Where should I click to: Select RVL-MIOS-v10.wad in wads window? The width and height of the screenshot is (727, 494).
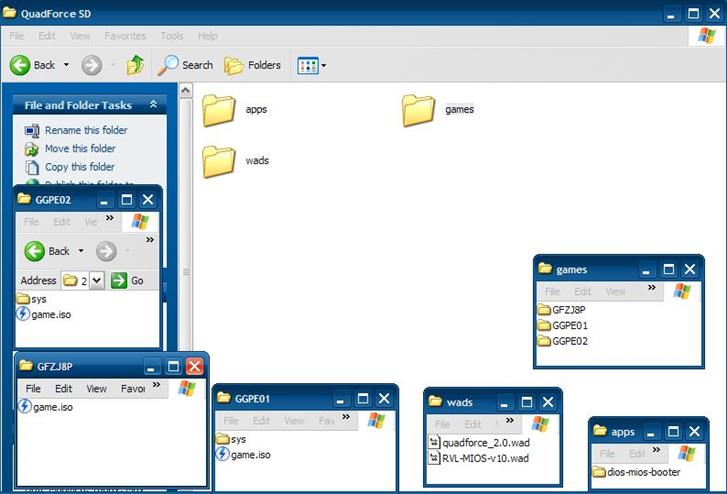pos(479,458)
